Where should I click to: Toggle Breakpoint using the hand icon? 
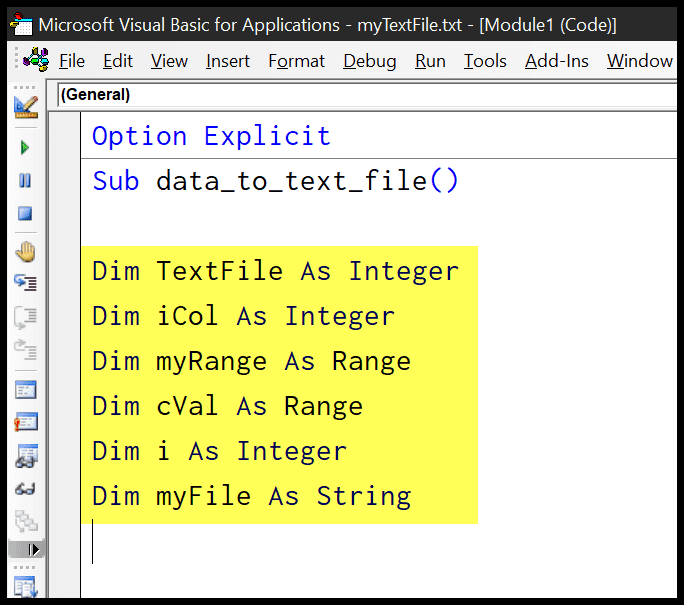click(26, 252)
